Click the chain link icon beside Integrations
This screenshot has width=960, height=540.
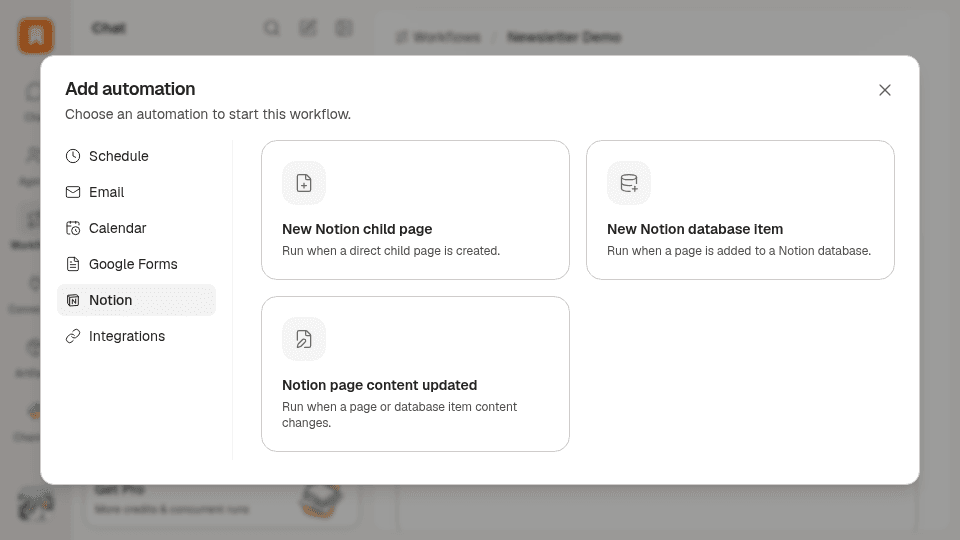(x=73, y=336)
